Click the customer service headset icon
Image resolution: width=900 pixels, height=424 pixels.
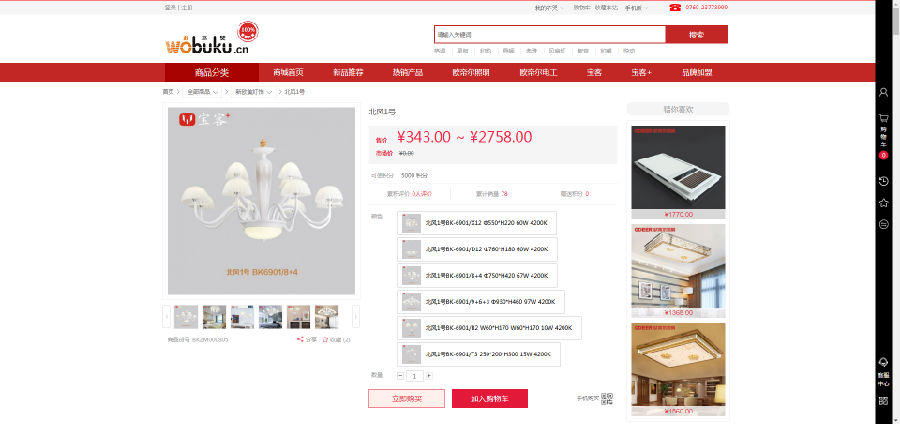tap(883, 362)
